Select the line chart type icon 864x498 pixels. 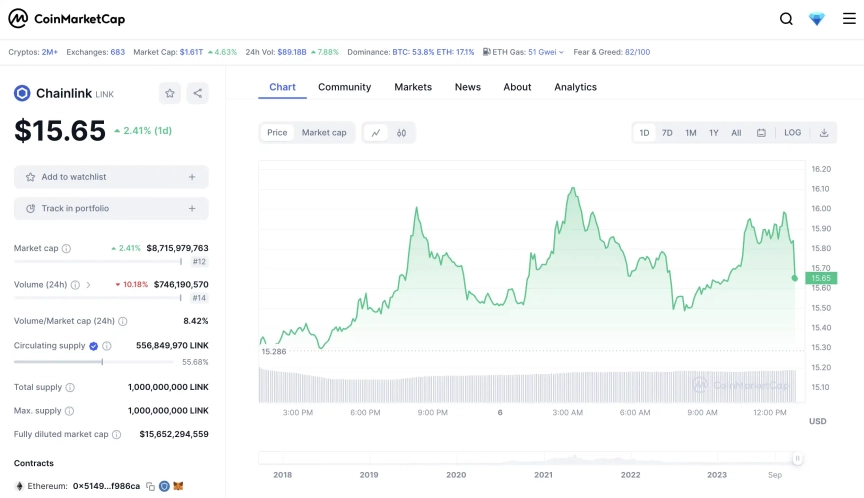(x=376, y=132)
